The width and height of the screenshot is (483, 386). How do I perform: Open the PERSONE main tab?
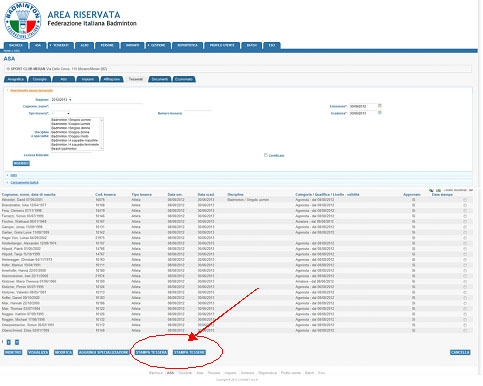(107, 45)
